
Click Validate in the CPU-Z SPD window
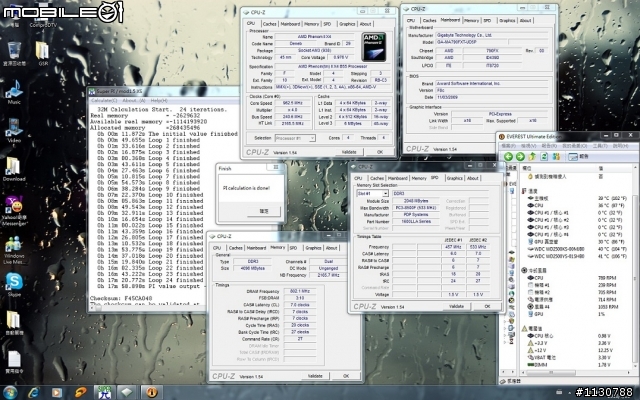point(456,306)
